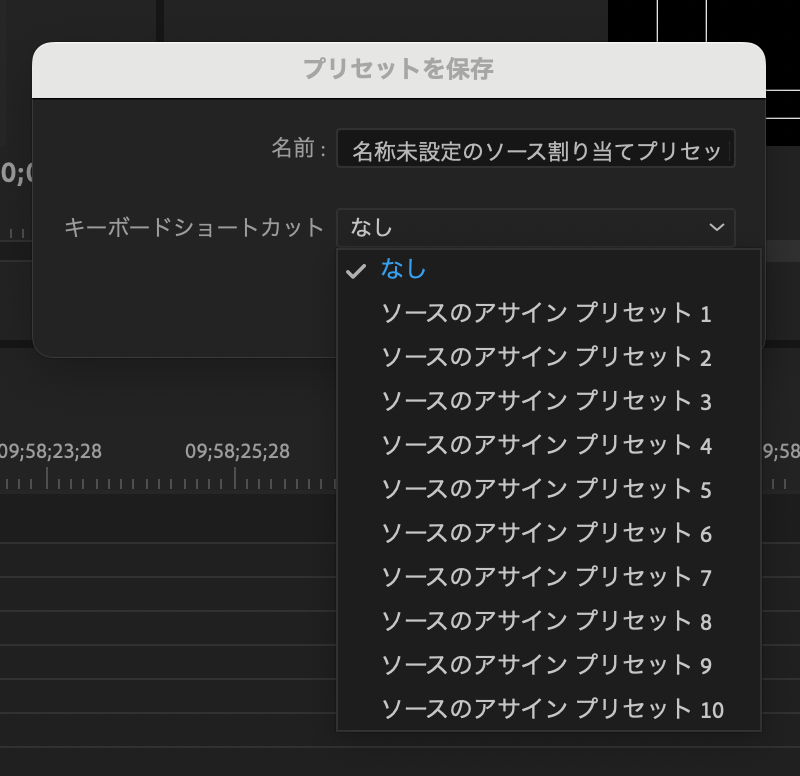Image resolution: width=800 pixels, height=776 pixels.
Task: Collapse the キーボードショートカット dropdown via its chevron
Action: pos(716,228)
